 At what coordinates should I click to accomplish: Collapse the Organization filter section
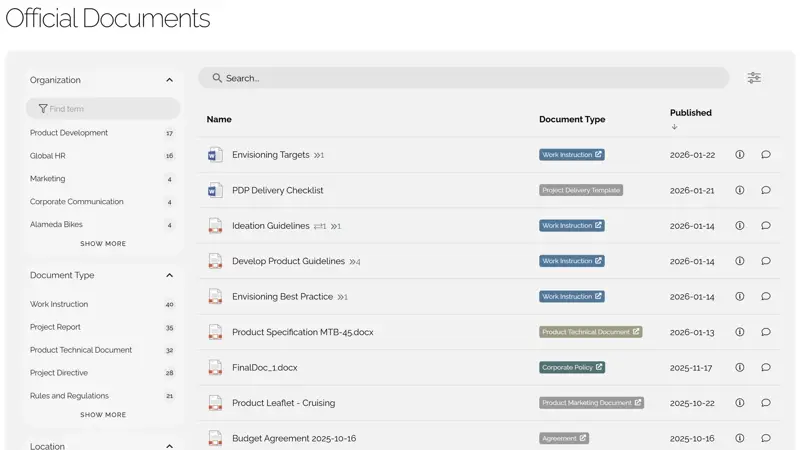pyautogui.click(x=169, y=80)
